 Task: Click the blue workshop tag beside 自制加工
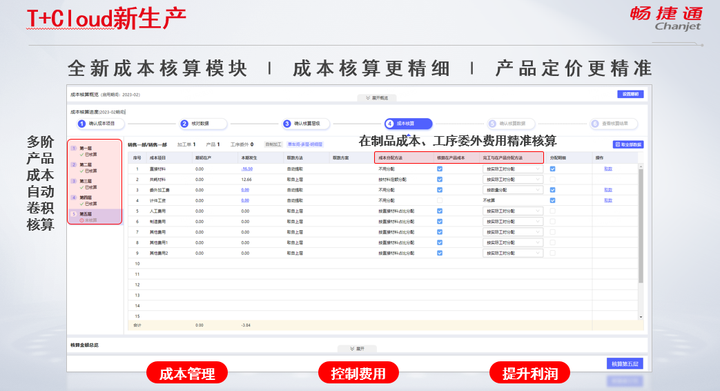(x=305, y=145)
